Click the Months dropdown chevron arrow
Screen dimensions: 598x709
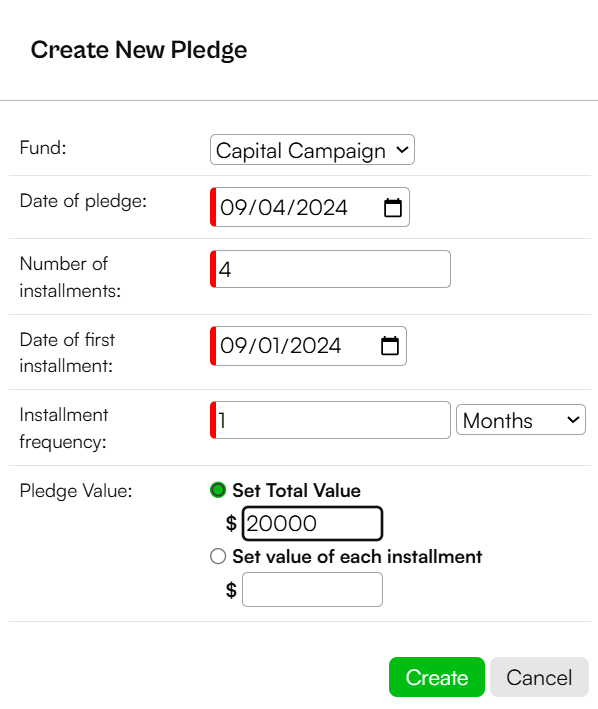coord(573,420)
